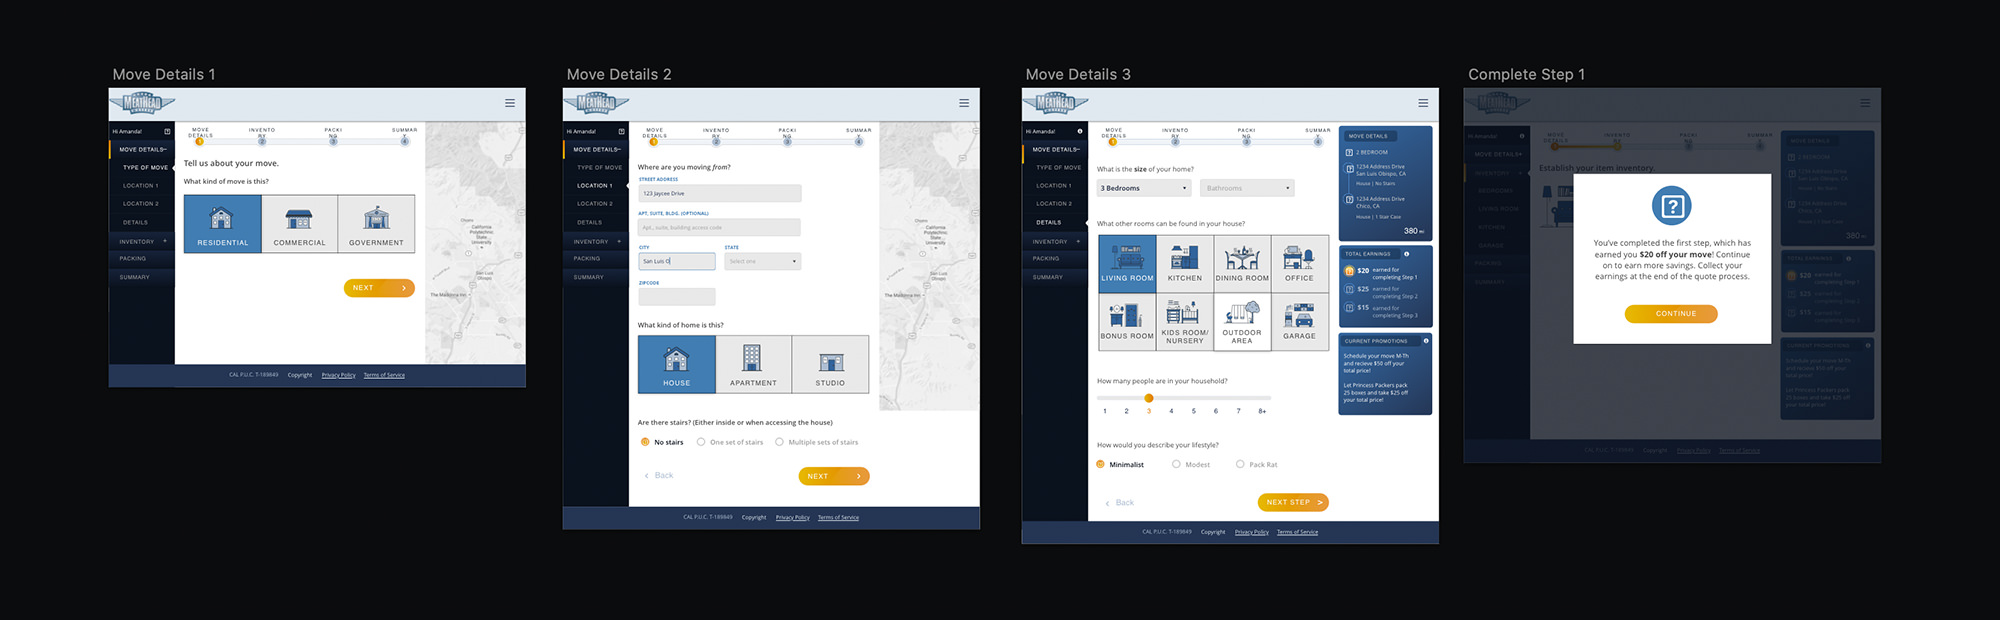
Task: Open hamburger menu in Move Details 3 frame
Action: (x=1423, y=103)
